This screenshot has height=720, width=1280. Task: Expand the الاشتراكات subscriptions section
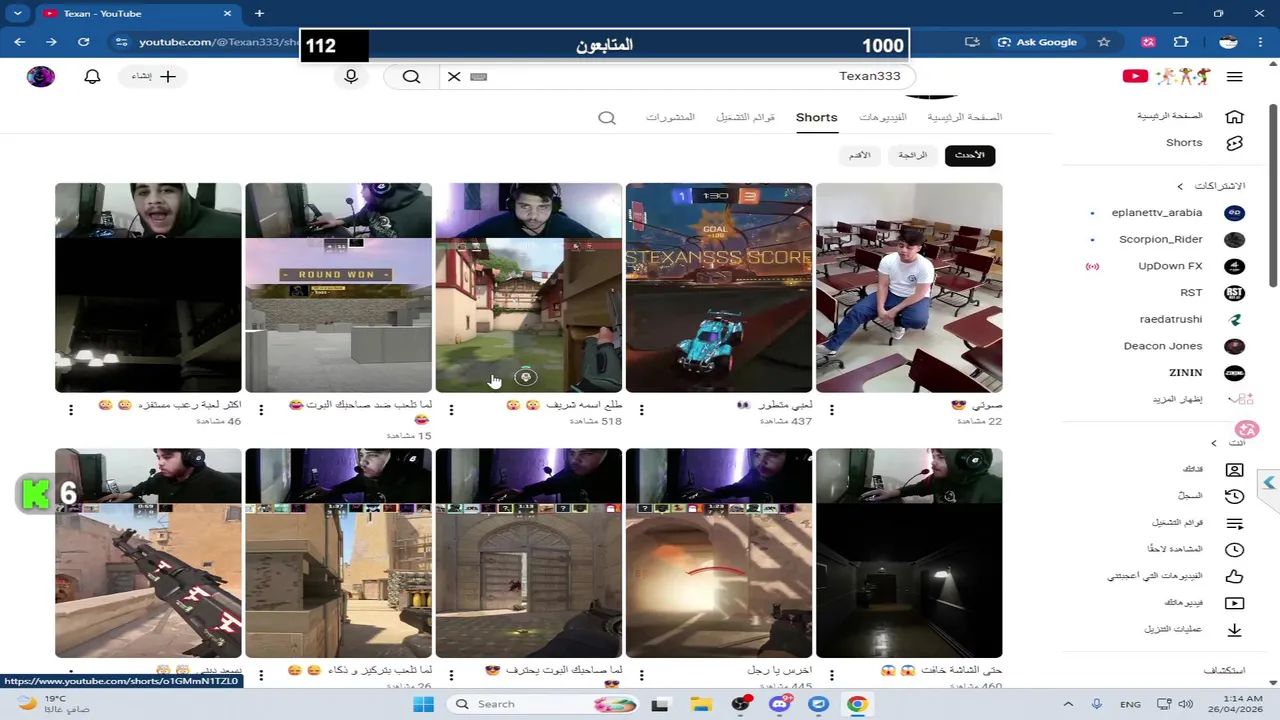(1210, 186)
